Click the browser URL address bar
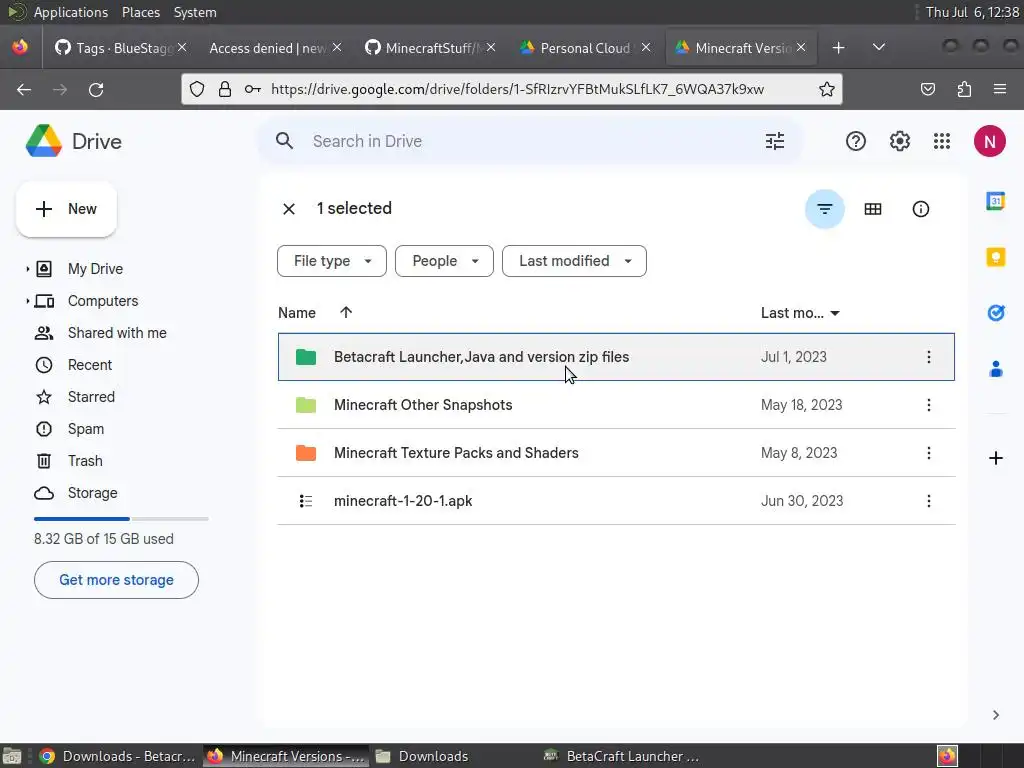1024x768 pixels. (x=512, y=89)
